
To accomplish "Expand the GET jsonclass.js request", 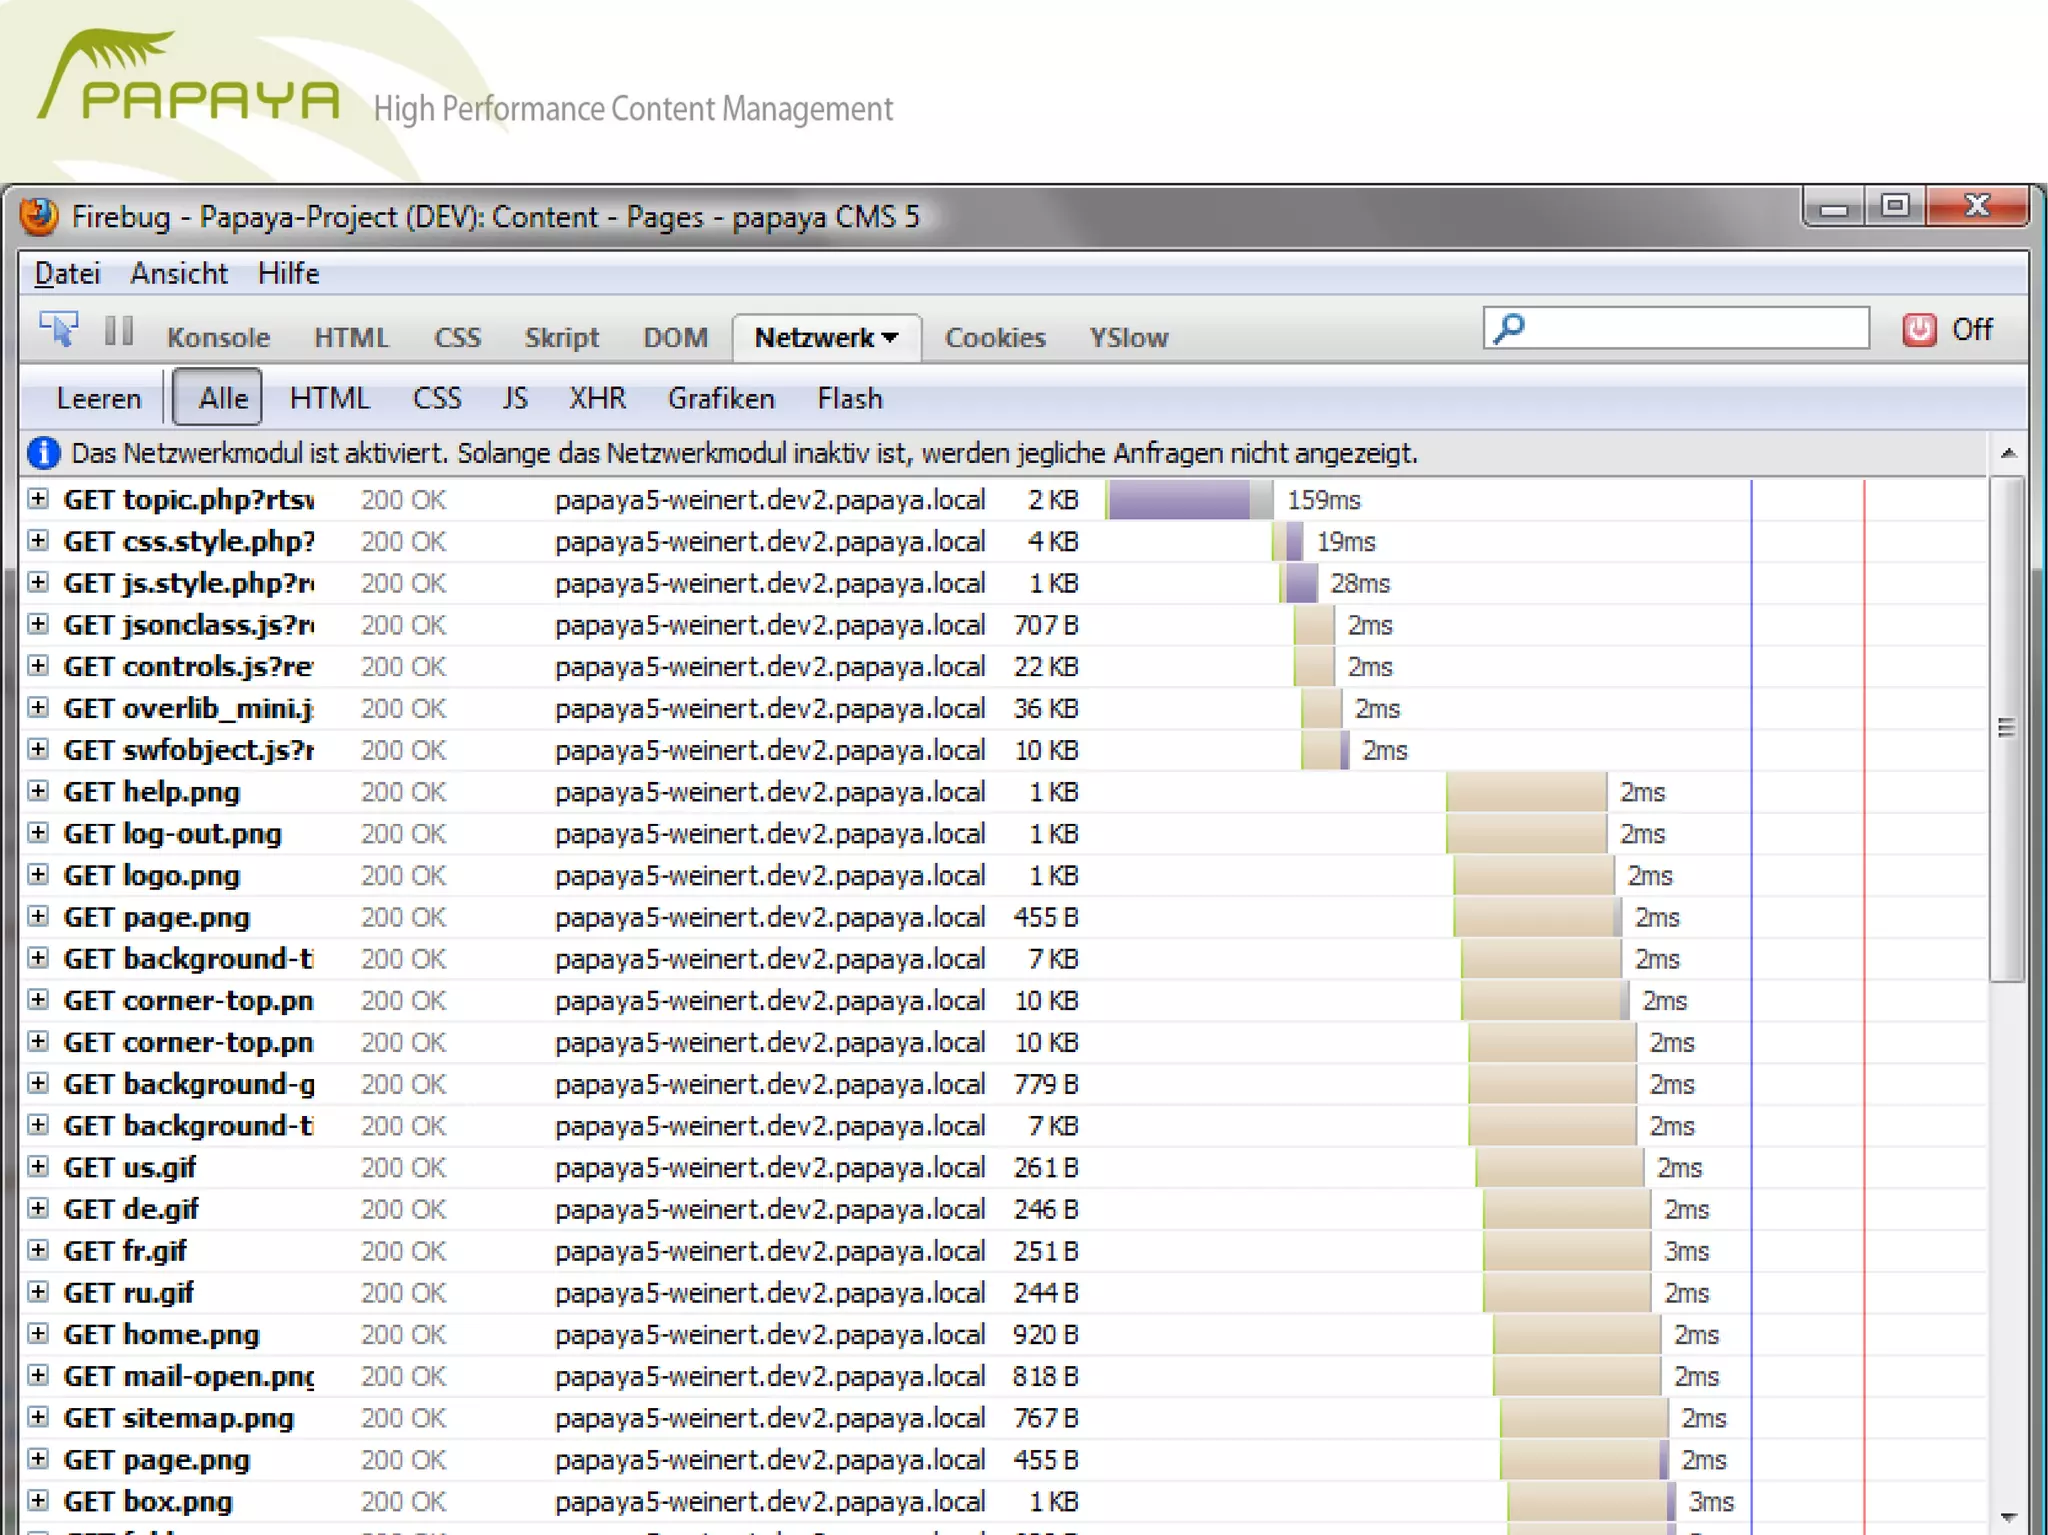I will click(x=38, y=624).
